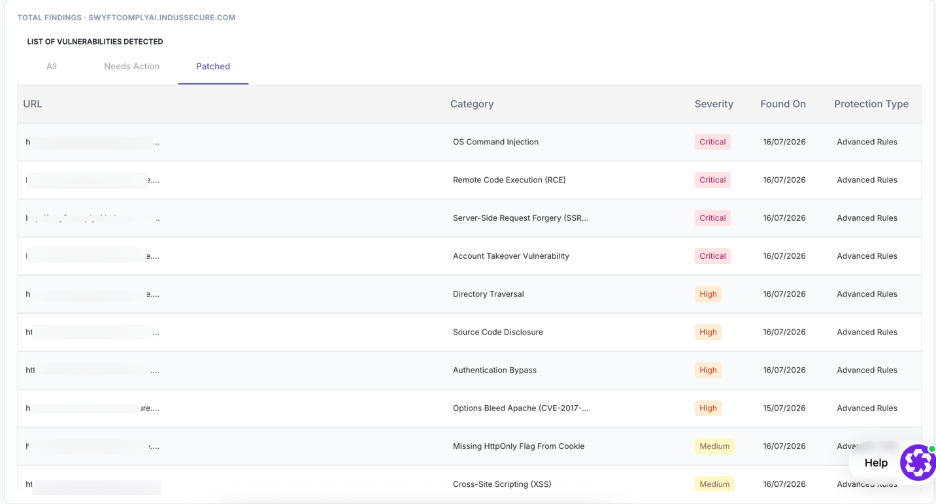Click the Help button label
This screenshot has width=936, height=504.
click(876, 463)
